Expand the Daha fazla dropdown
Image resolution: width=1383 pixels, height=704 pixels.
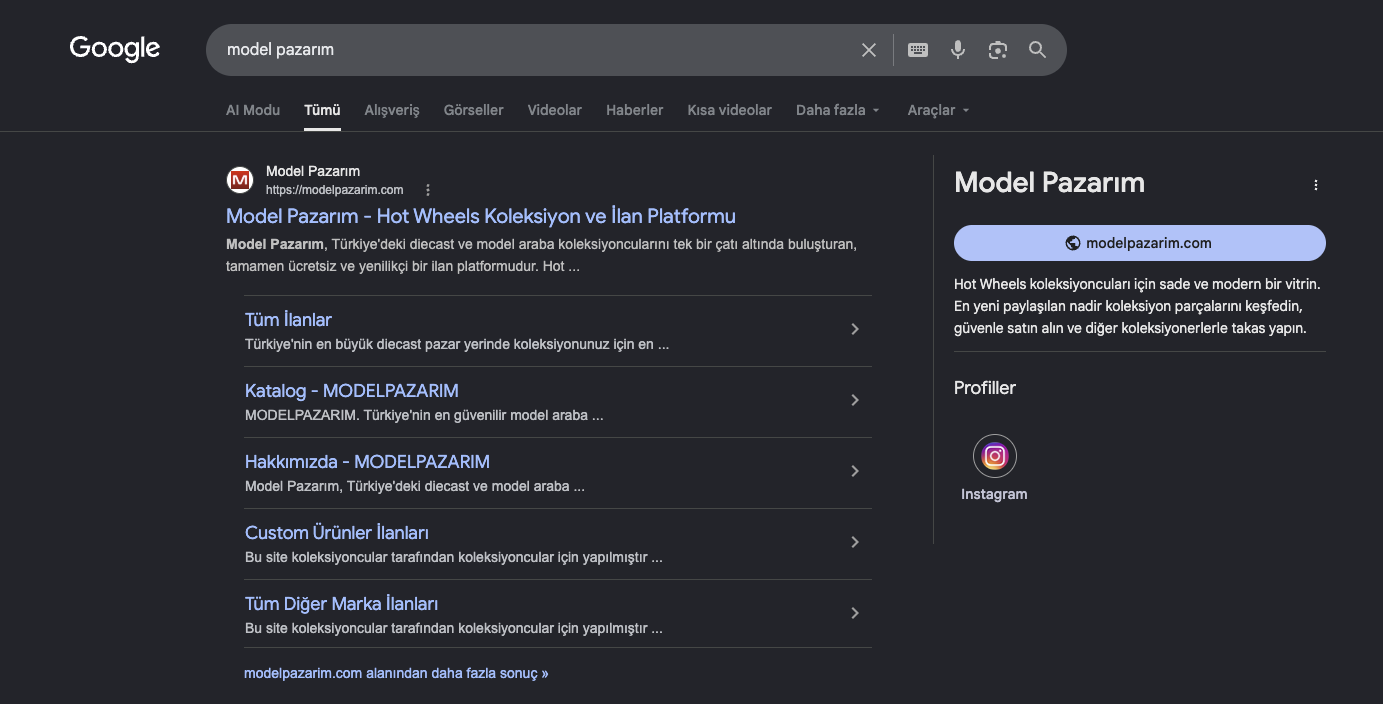[x=838, y=110]
